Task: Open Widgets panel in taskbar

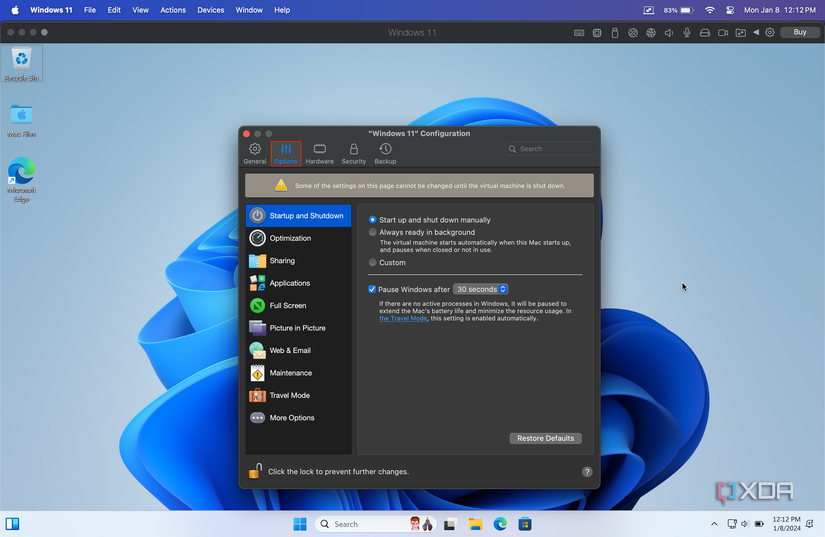Action: point(13,524)
